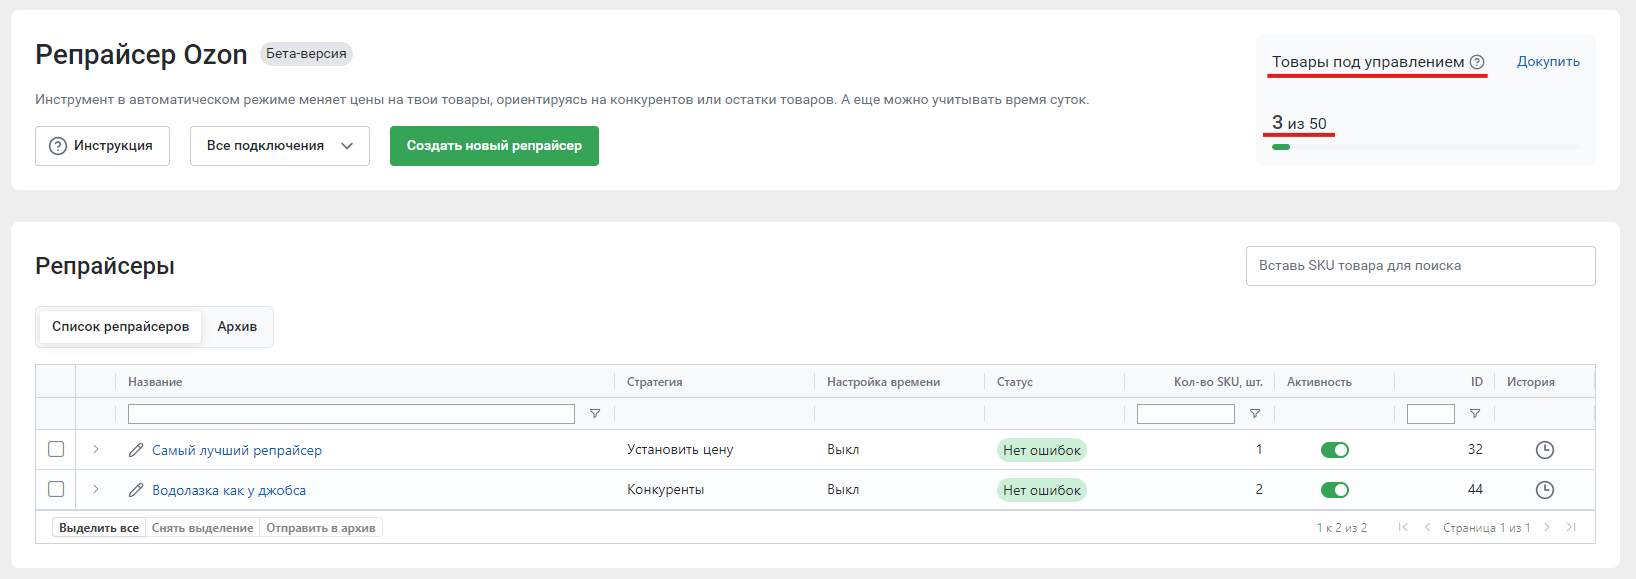This screenshot has width=1636, height=579.
Task: Click Страница 1 из 1 pager text
Action: click(x=1486, y=528)
